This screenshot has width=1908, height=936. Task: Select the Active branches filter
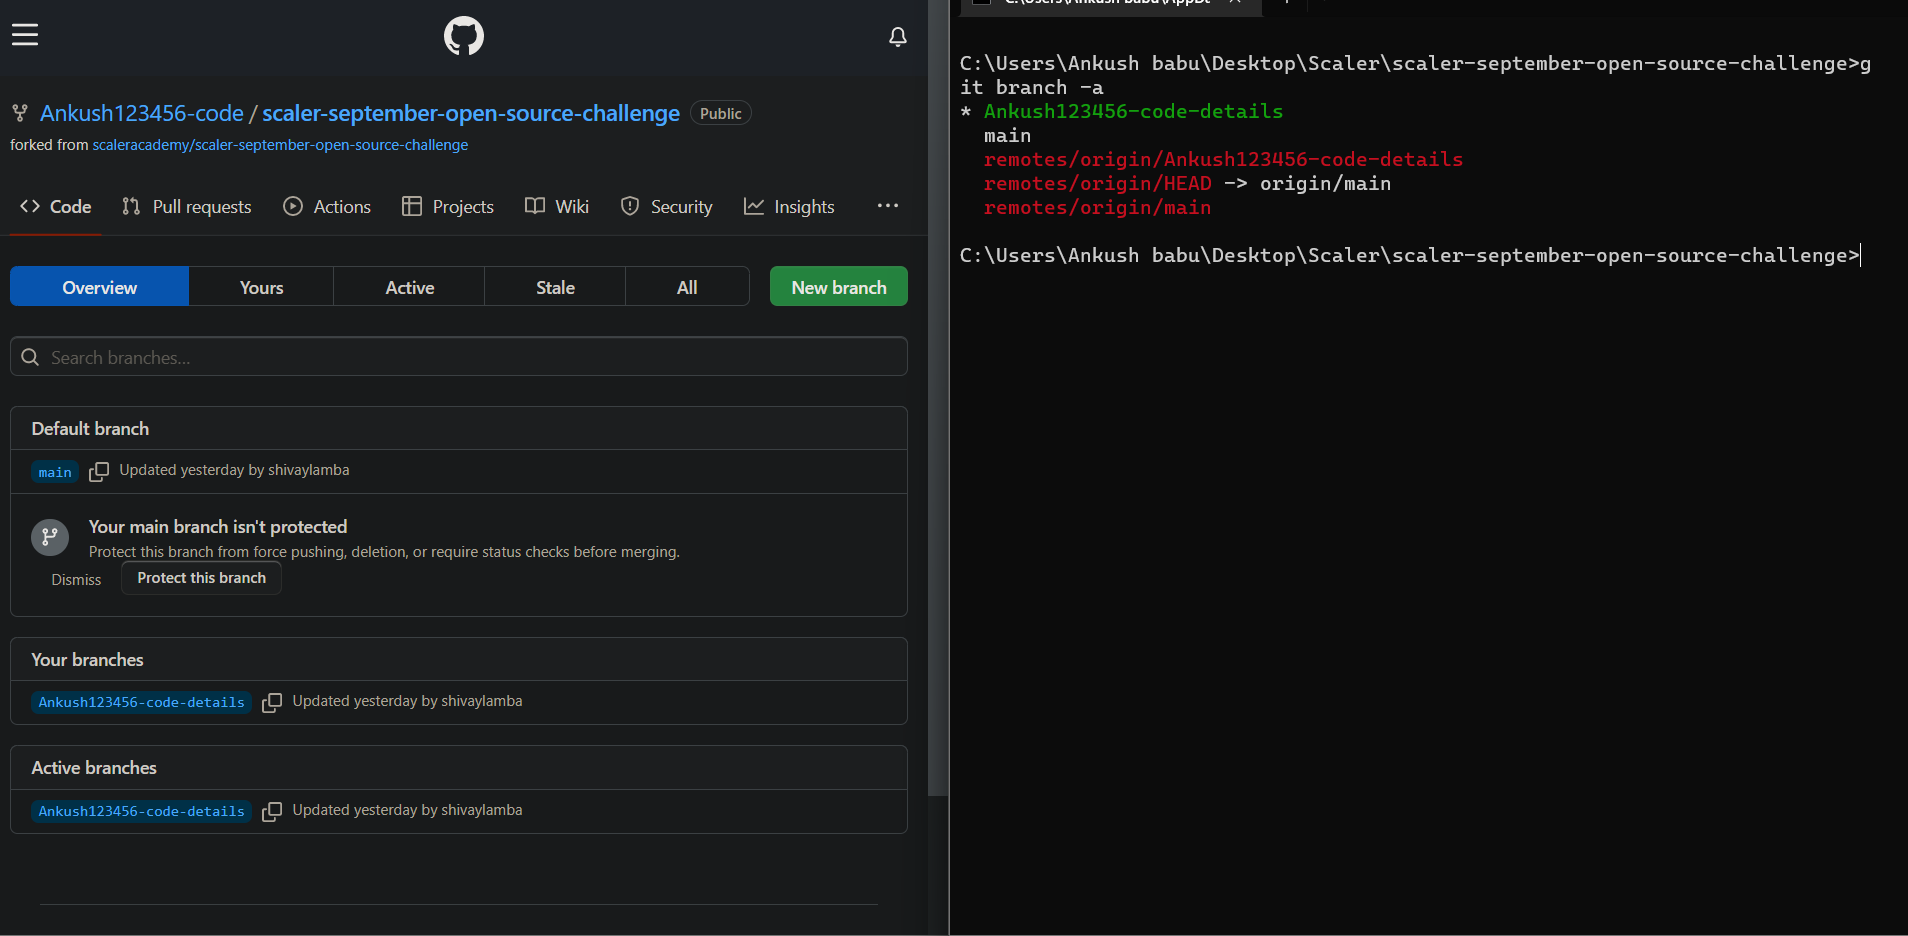pos(409,287)
